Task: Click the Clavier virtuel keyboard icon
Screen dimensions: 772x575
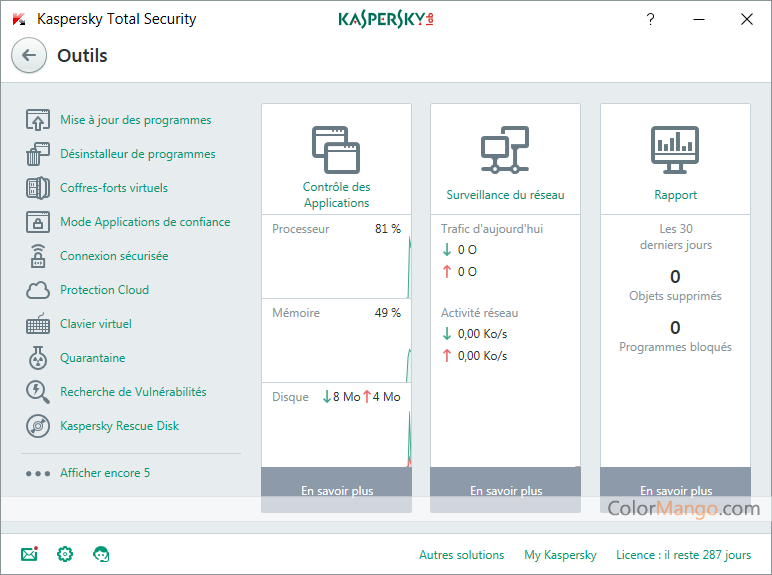Action: point(38,323)
